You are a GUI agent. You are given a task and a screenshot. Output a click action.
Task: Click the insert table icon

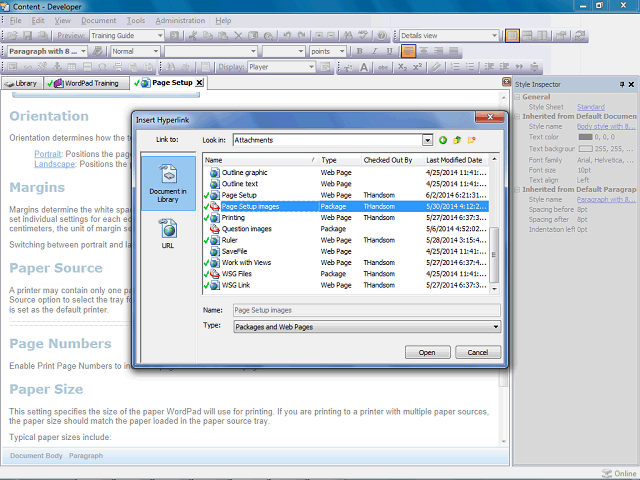[x=72, y=67]
